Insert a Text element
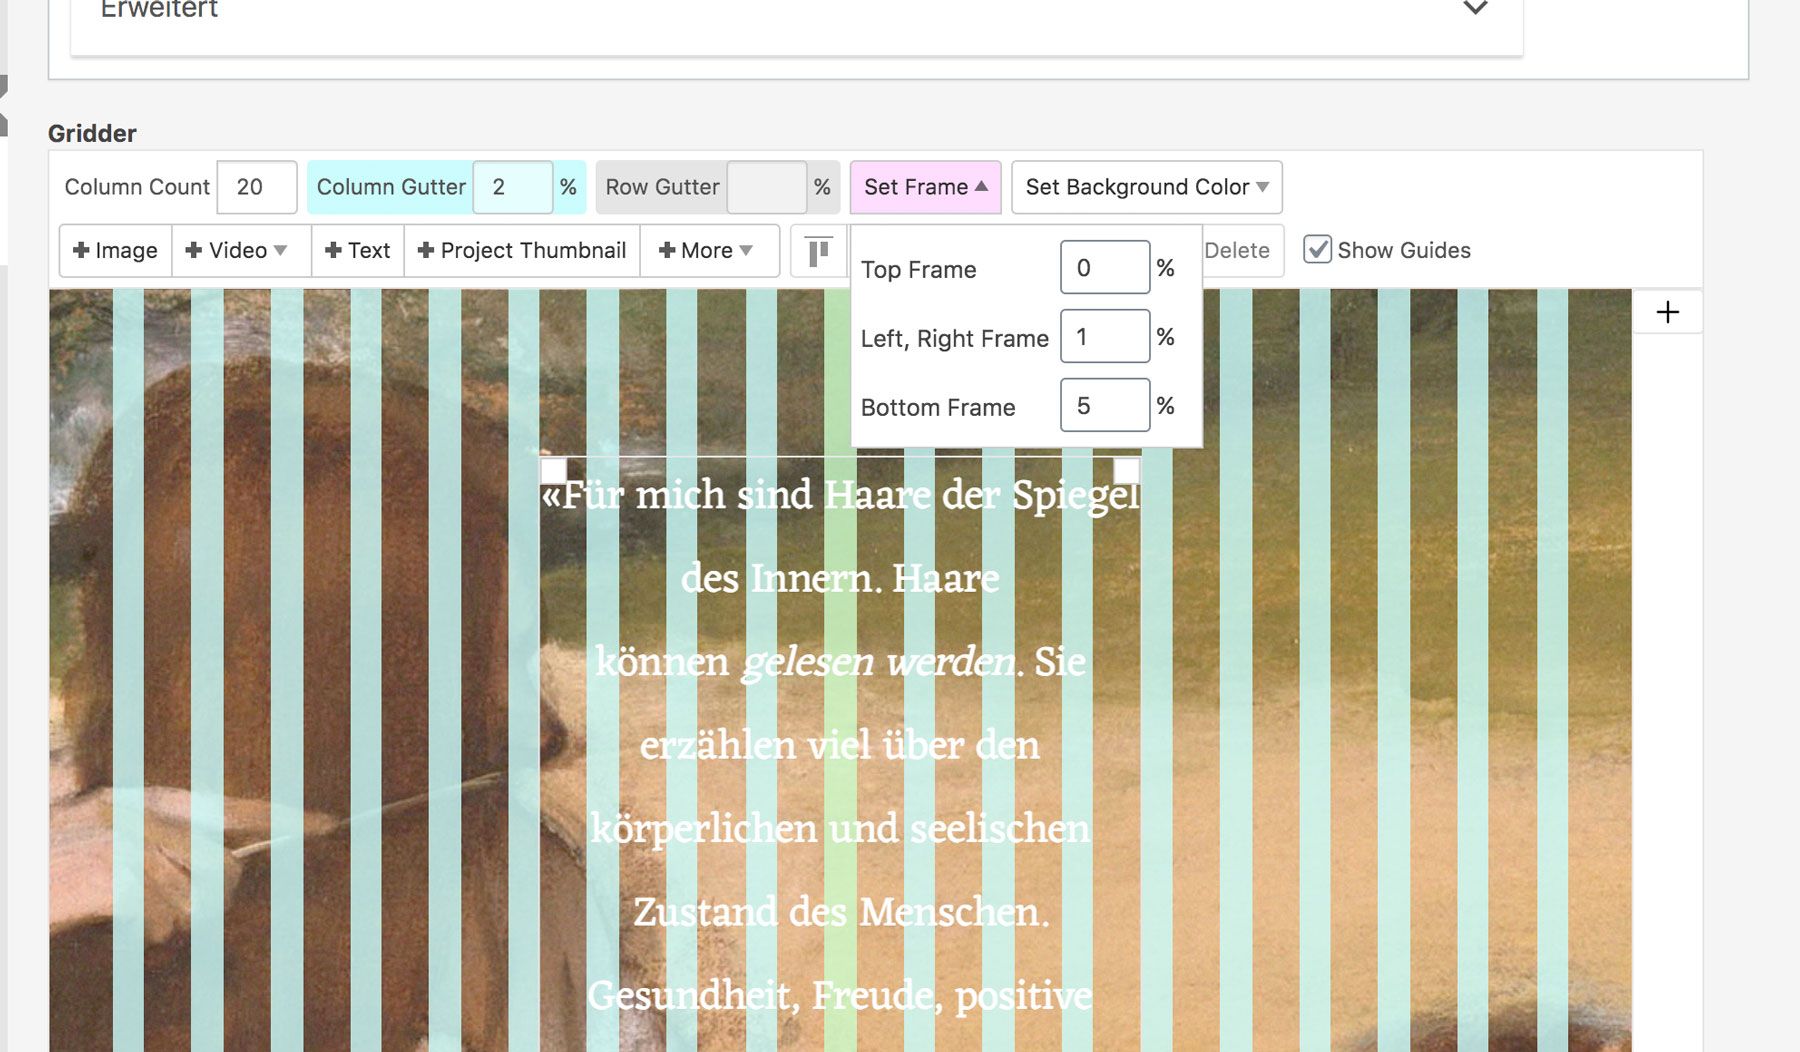The width and height of the screenshot is (1800, 1052). coord(358,251)
